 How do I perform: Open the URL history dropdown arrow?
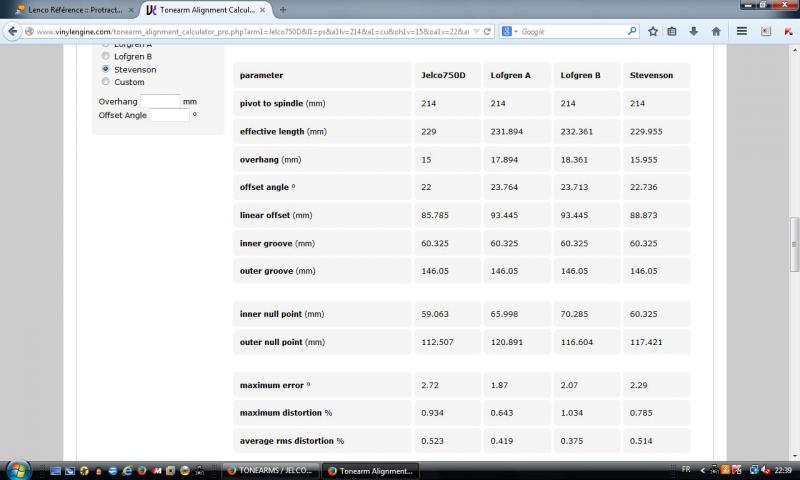click(x=476, y=32)
